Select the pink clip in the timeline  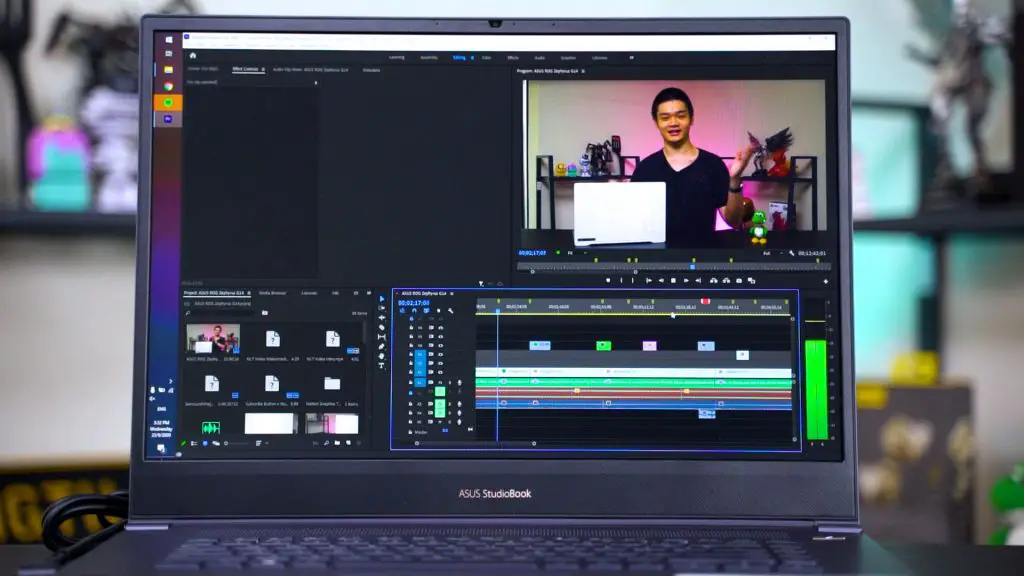pyautogui.click(x=649, y=345)
